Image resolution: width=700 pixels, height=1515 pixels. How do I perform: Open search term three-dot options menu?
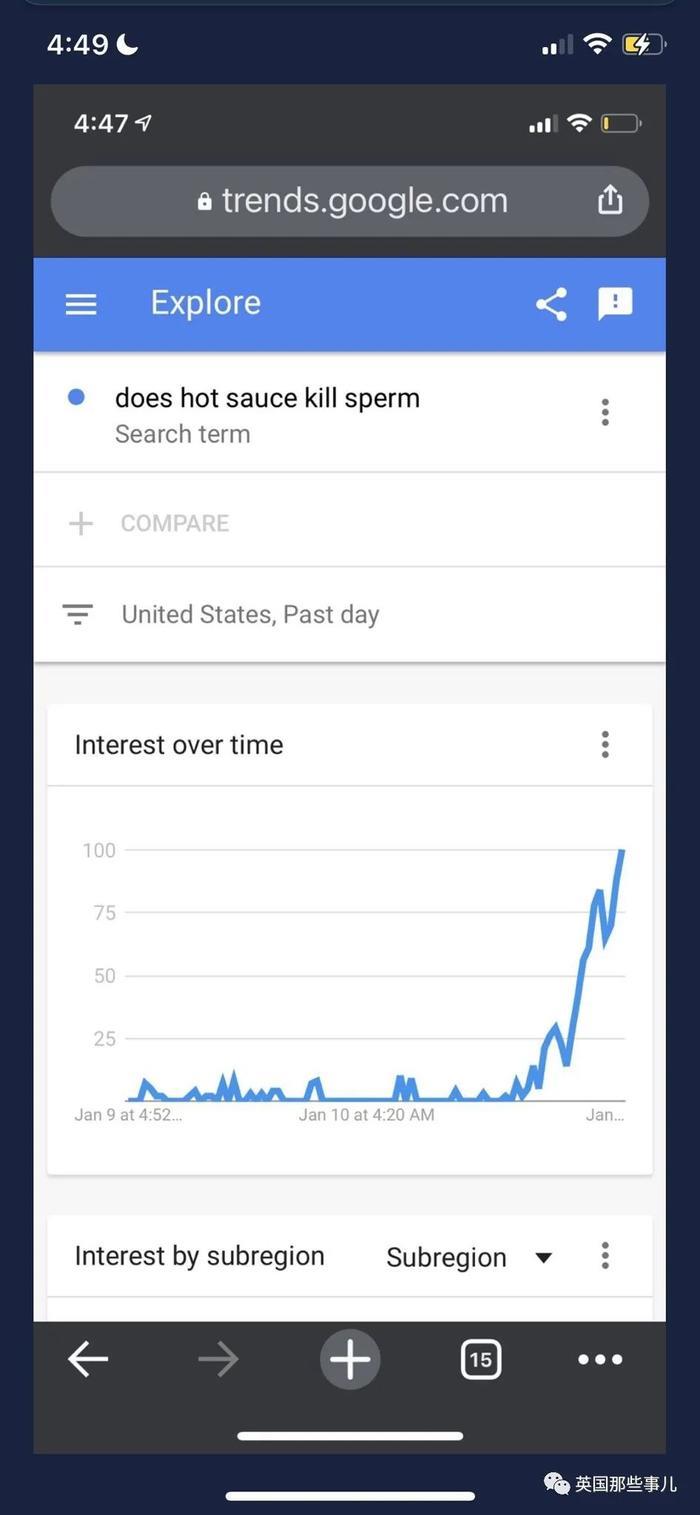[x=605, y=412]
